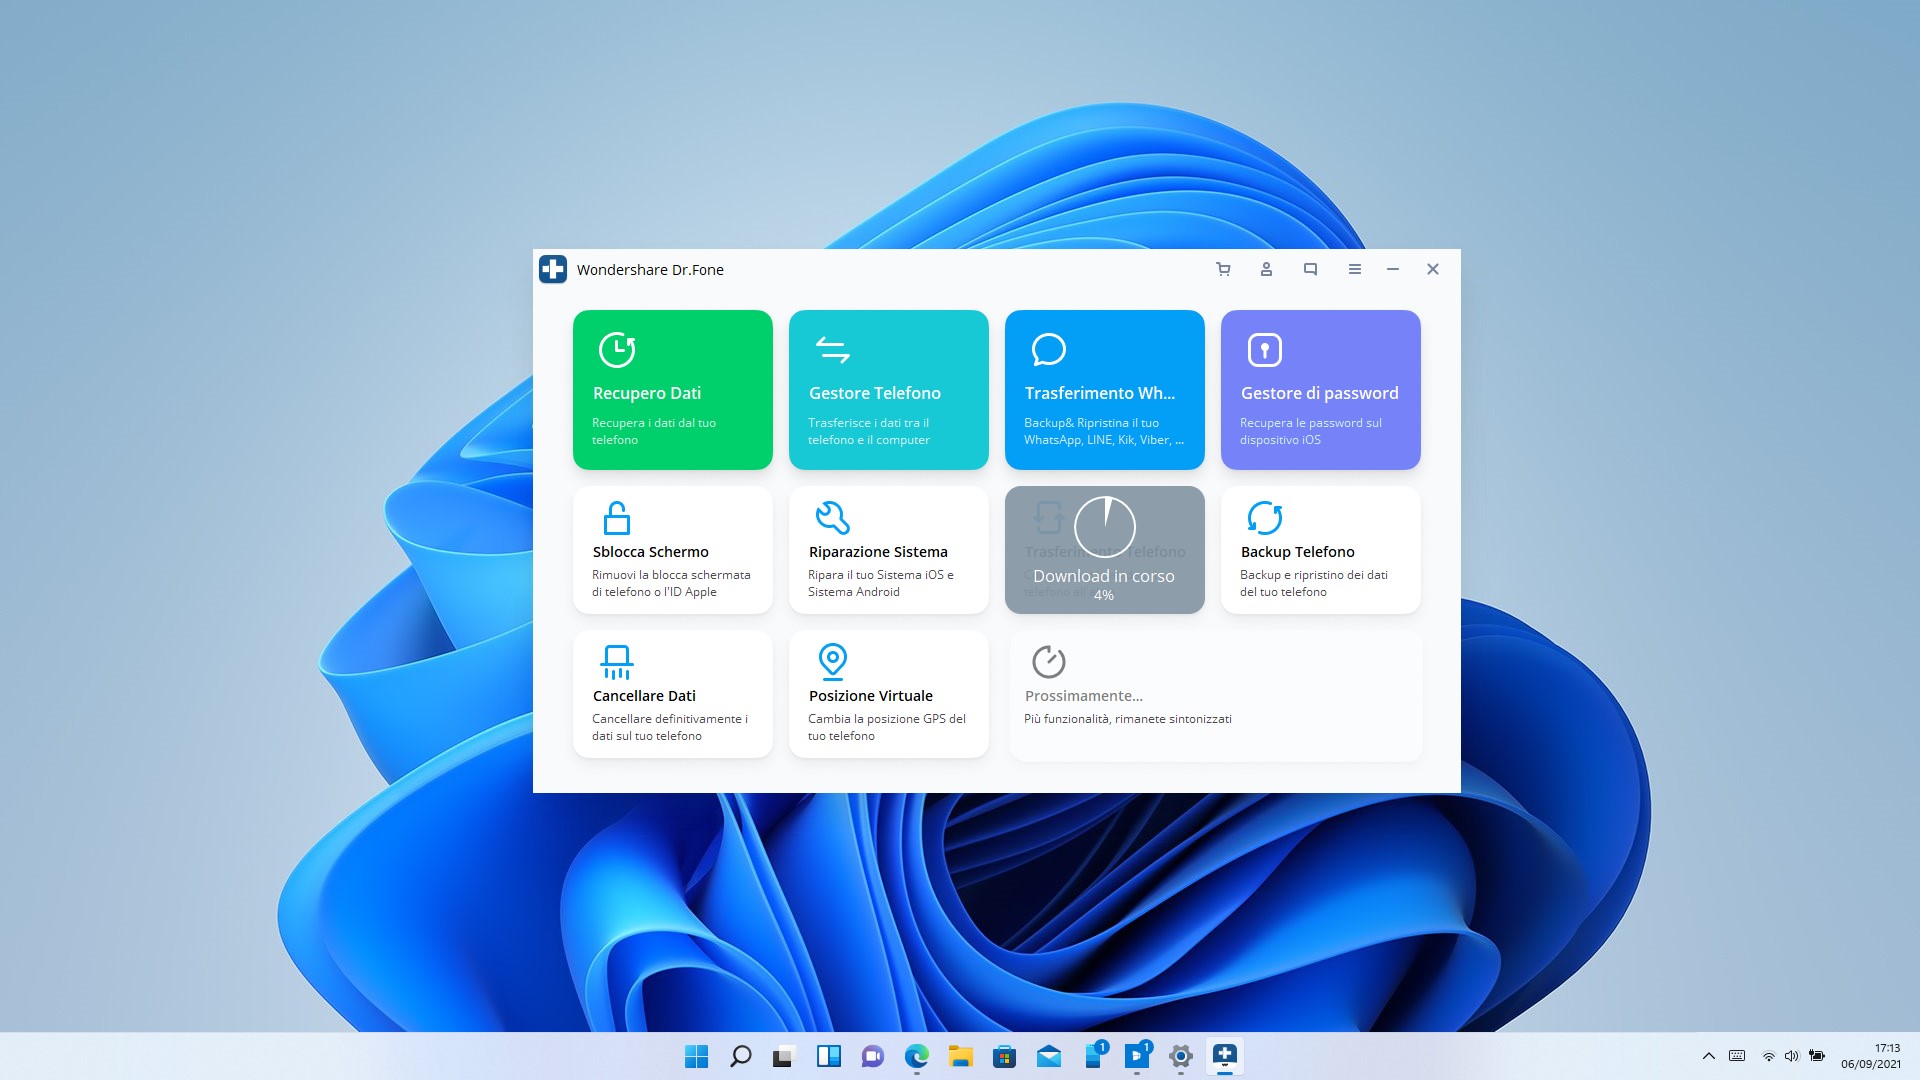Click the Backup Telefono sync icon
Viewport: 1920px width, 1080px height.
1264,518
